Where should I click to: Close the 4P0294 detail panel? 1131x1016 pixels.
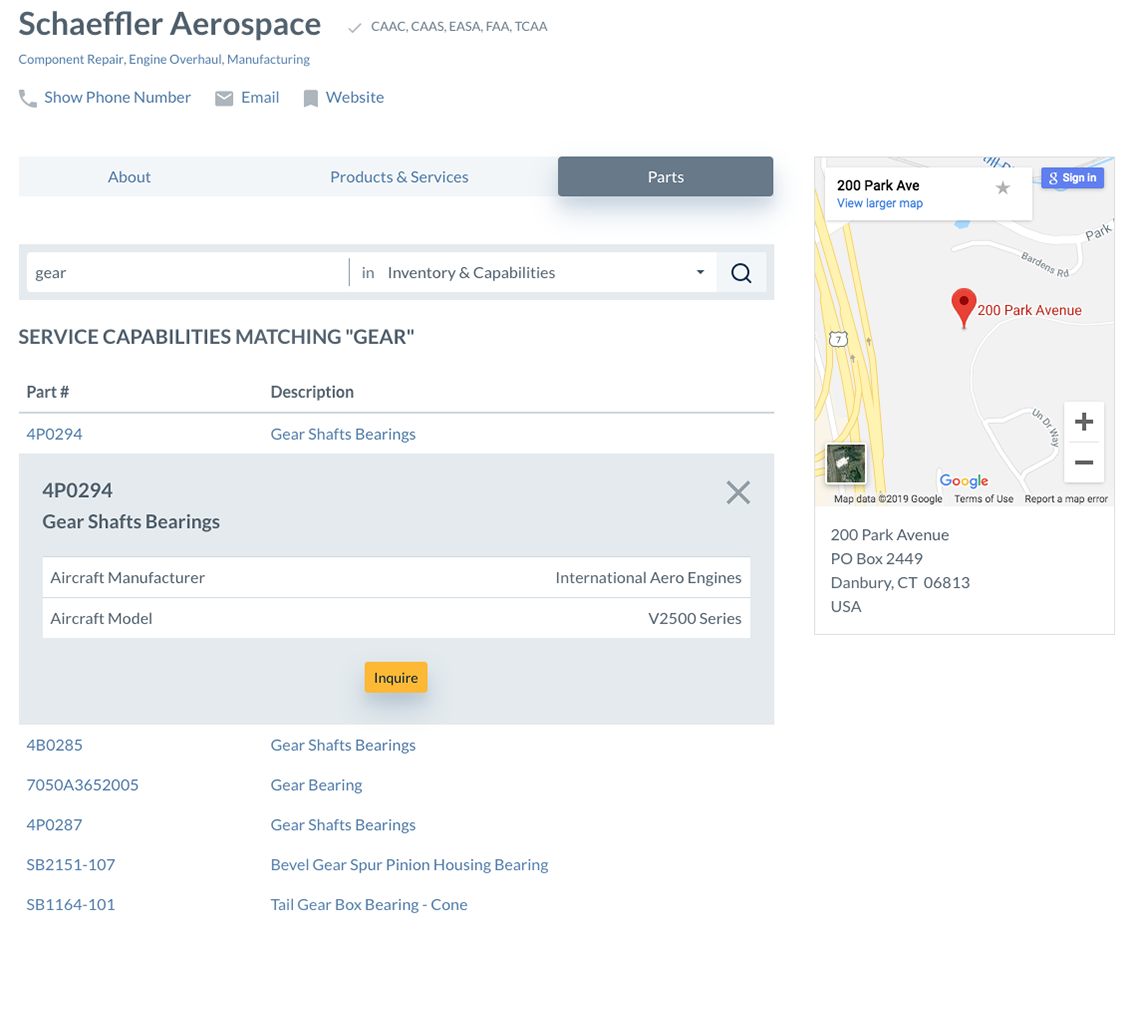(x=738, y=492)
